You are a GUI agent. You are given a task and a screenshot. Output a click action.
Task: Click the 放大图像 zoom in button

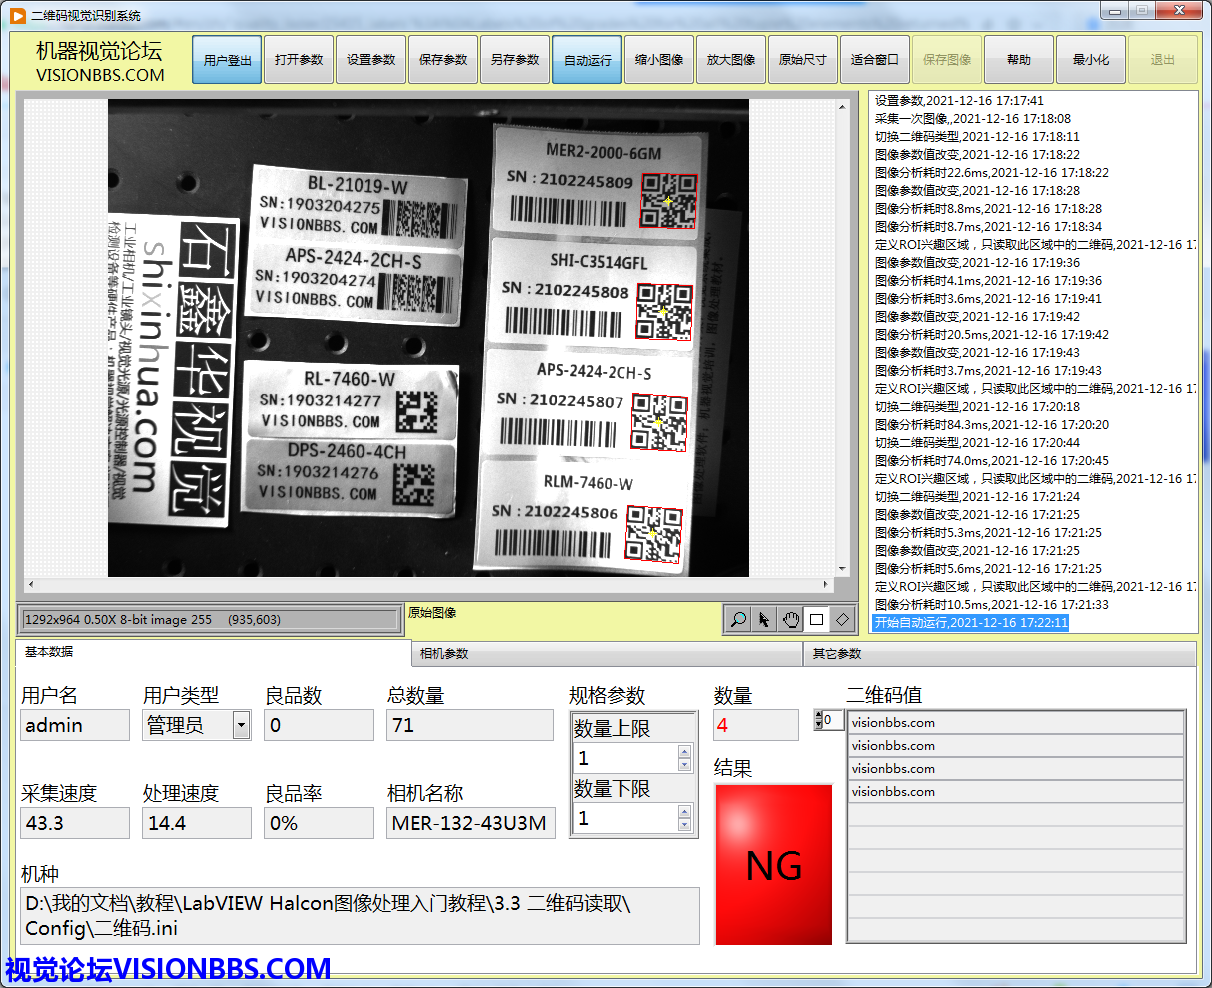(x=731, y=60)
